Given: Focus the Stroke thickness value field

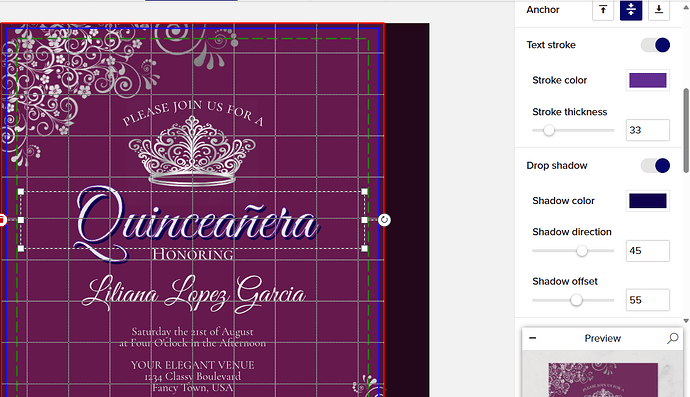Looking at the screenshot, I should [x=648, y=130].
